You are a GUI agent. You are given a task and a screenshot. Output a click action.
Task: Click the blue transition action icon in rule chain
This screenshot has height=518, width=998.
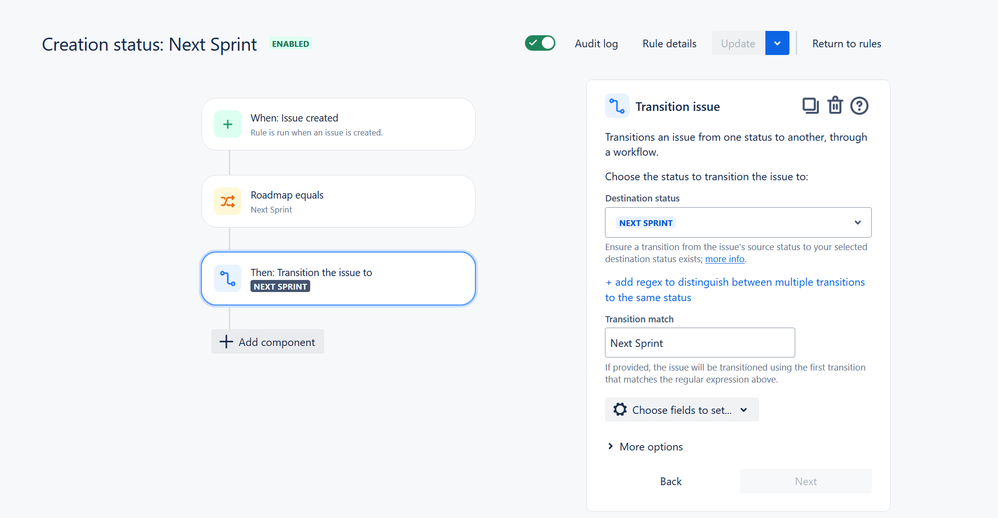227,278
